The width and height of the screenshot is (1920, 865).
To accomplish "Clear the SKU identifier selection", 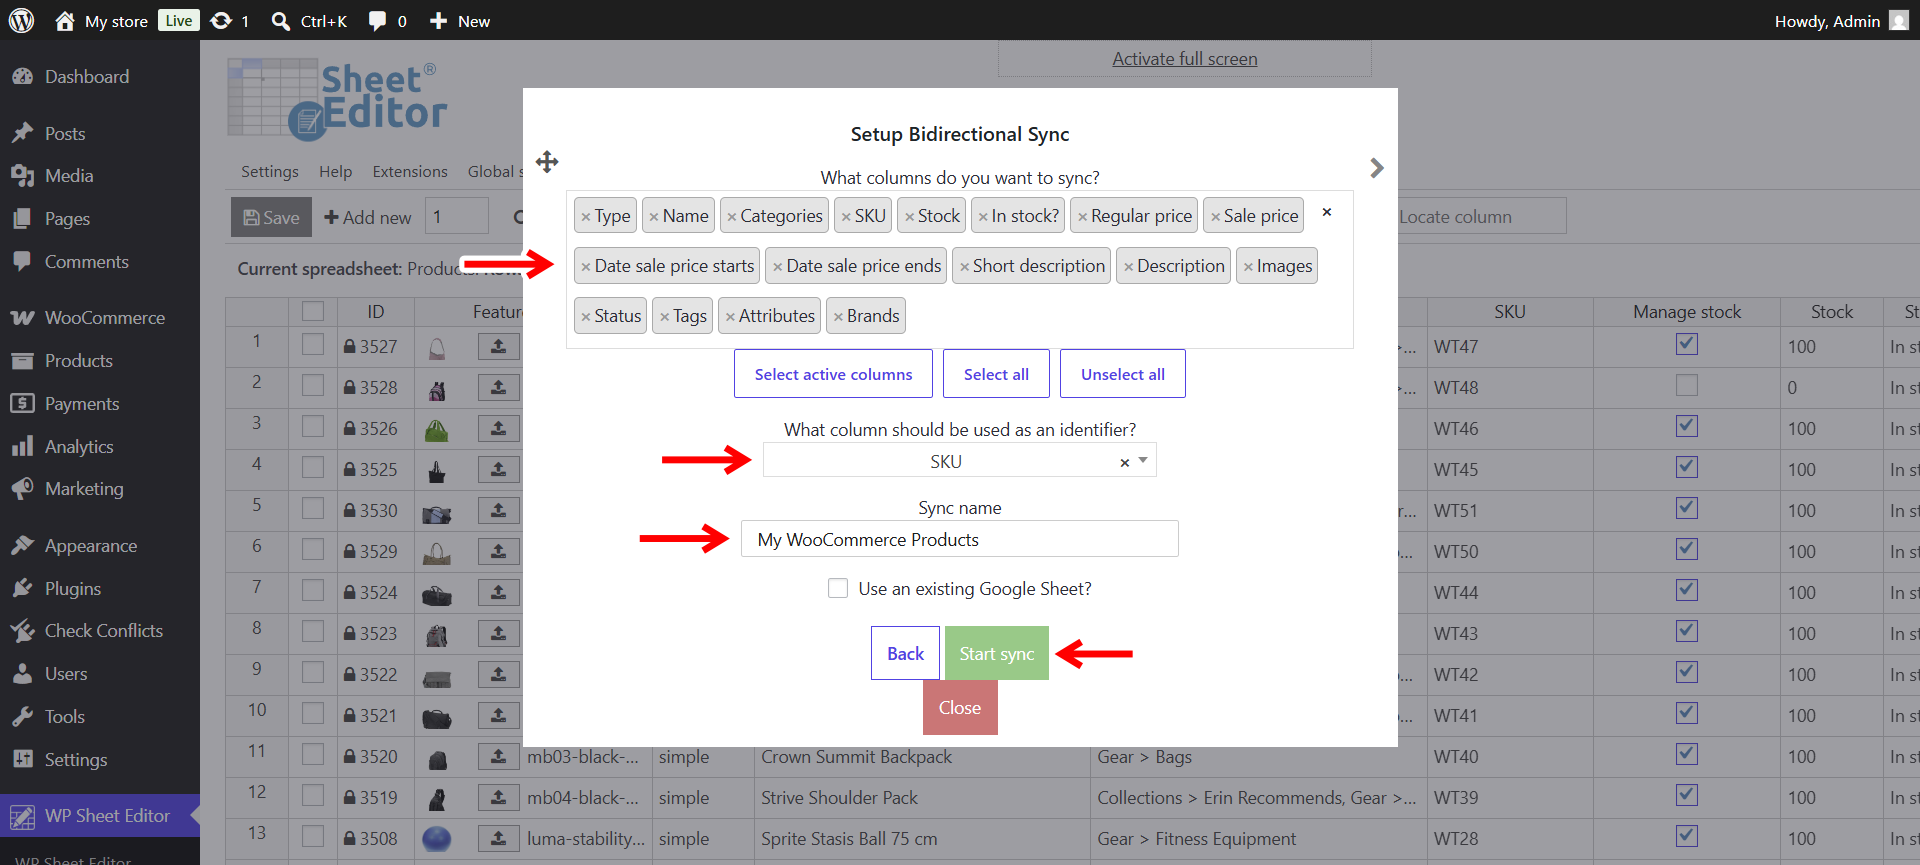I will [x=1125, y=462].
